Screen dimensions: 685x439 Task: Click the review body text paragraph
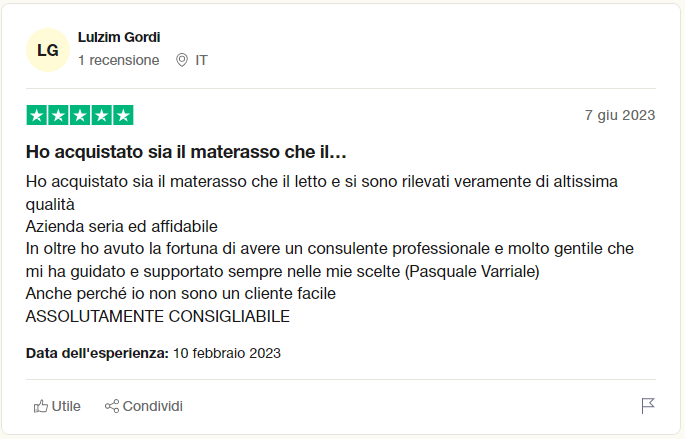330,249
